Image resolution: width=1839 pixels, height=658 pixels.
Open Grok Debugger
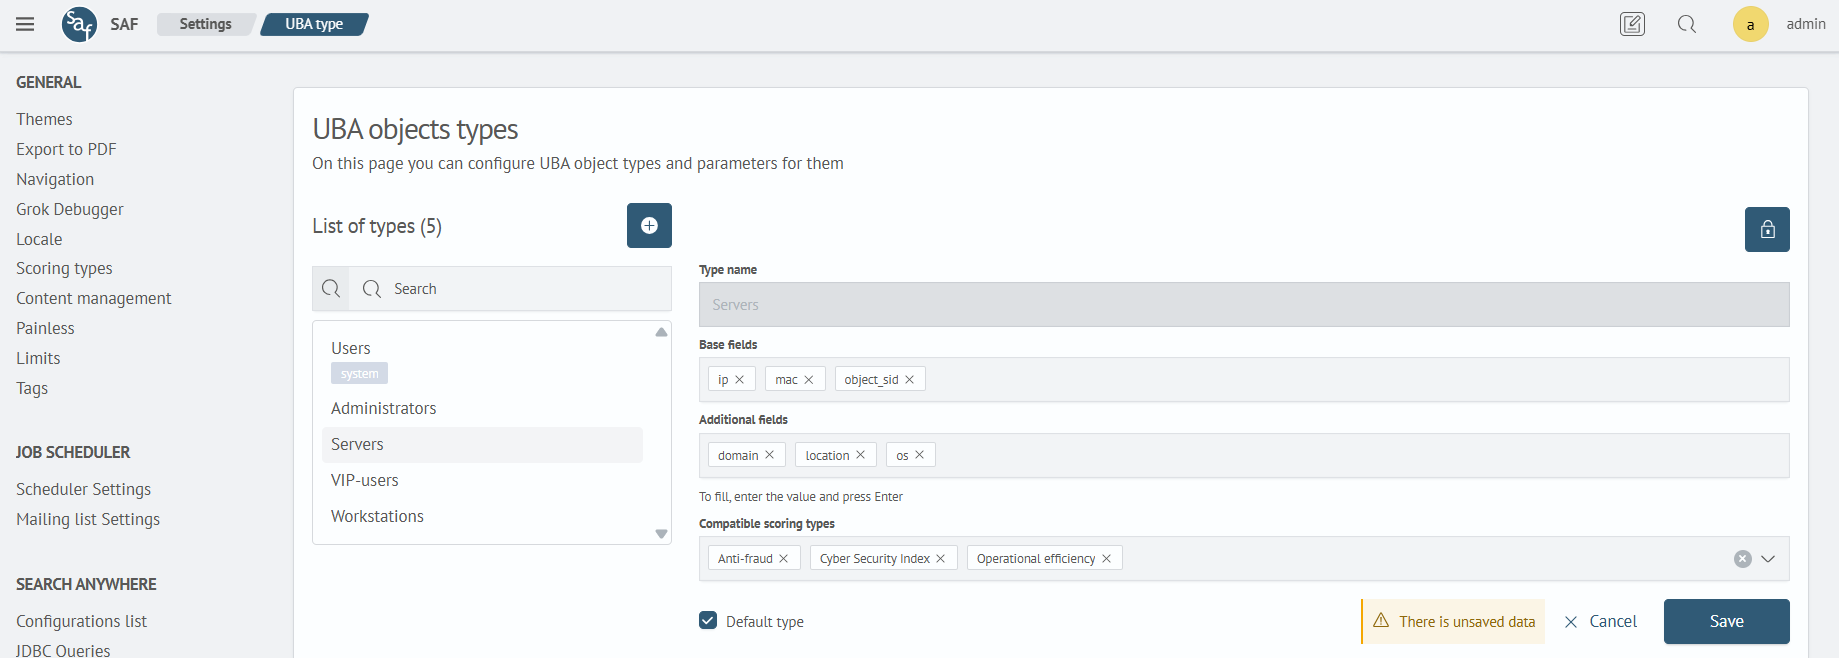click(70, 209)
